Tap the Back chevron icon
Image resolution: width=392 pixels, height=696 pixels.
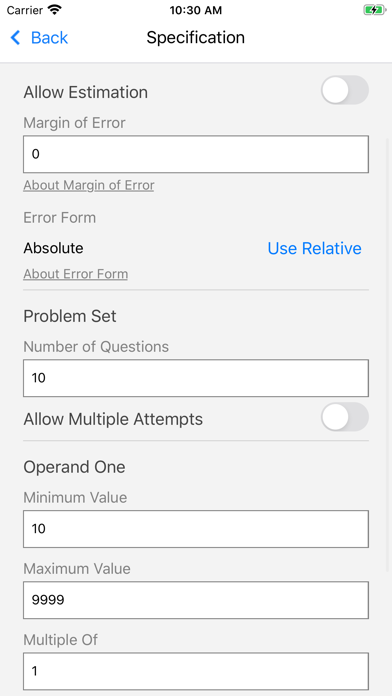point(16,38)
